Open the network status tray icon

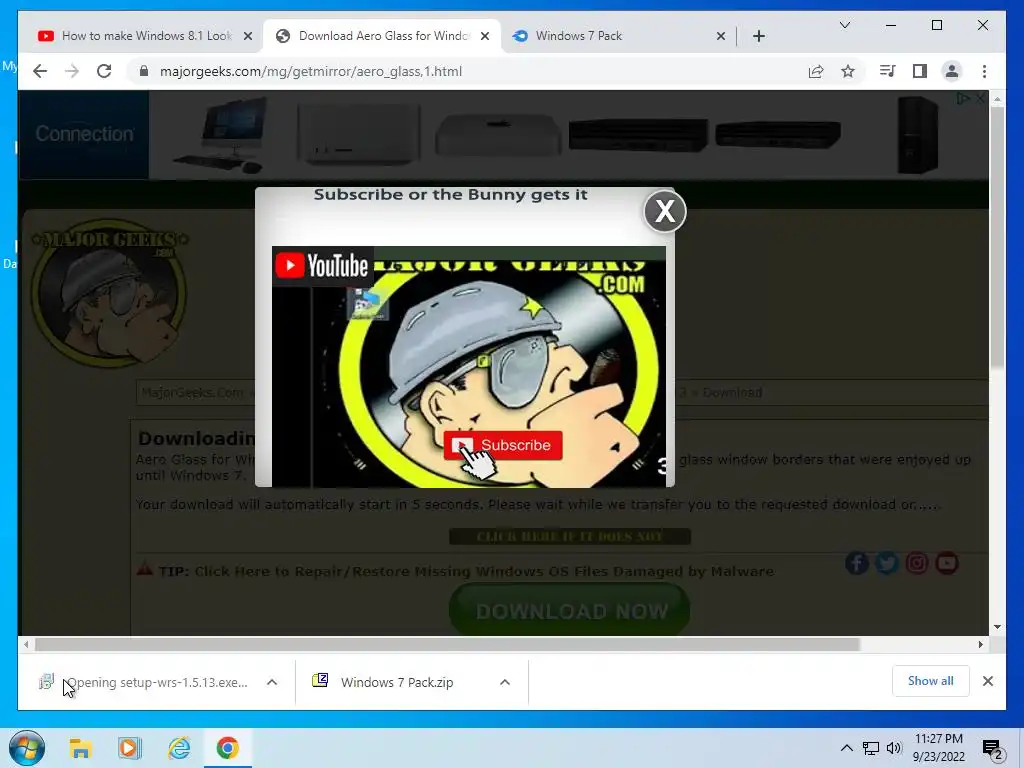pyautogui.click(x=871, y=748)
